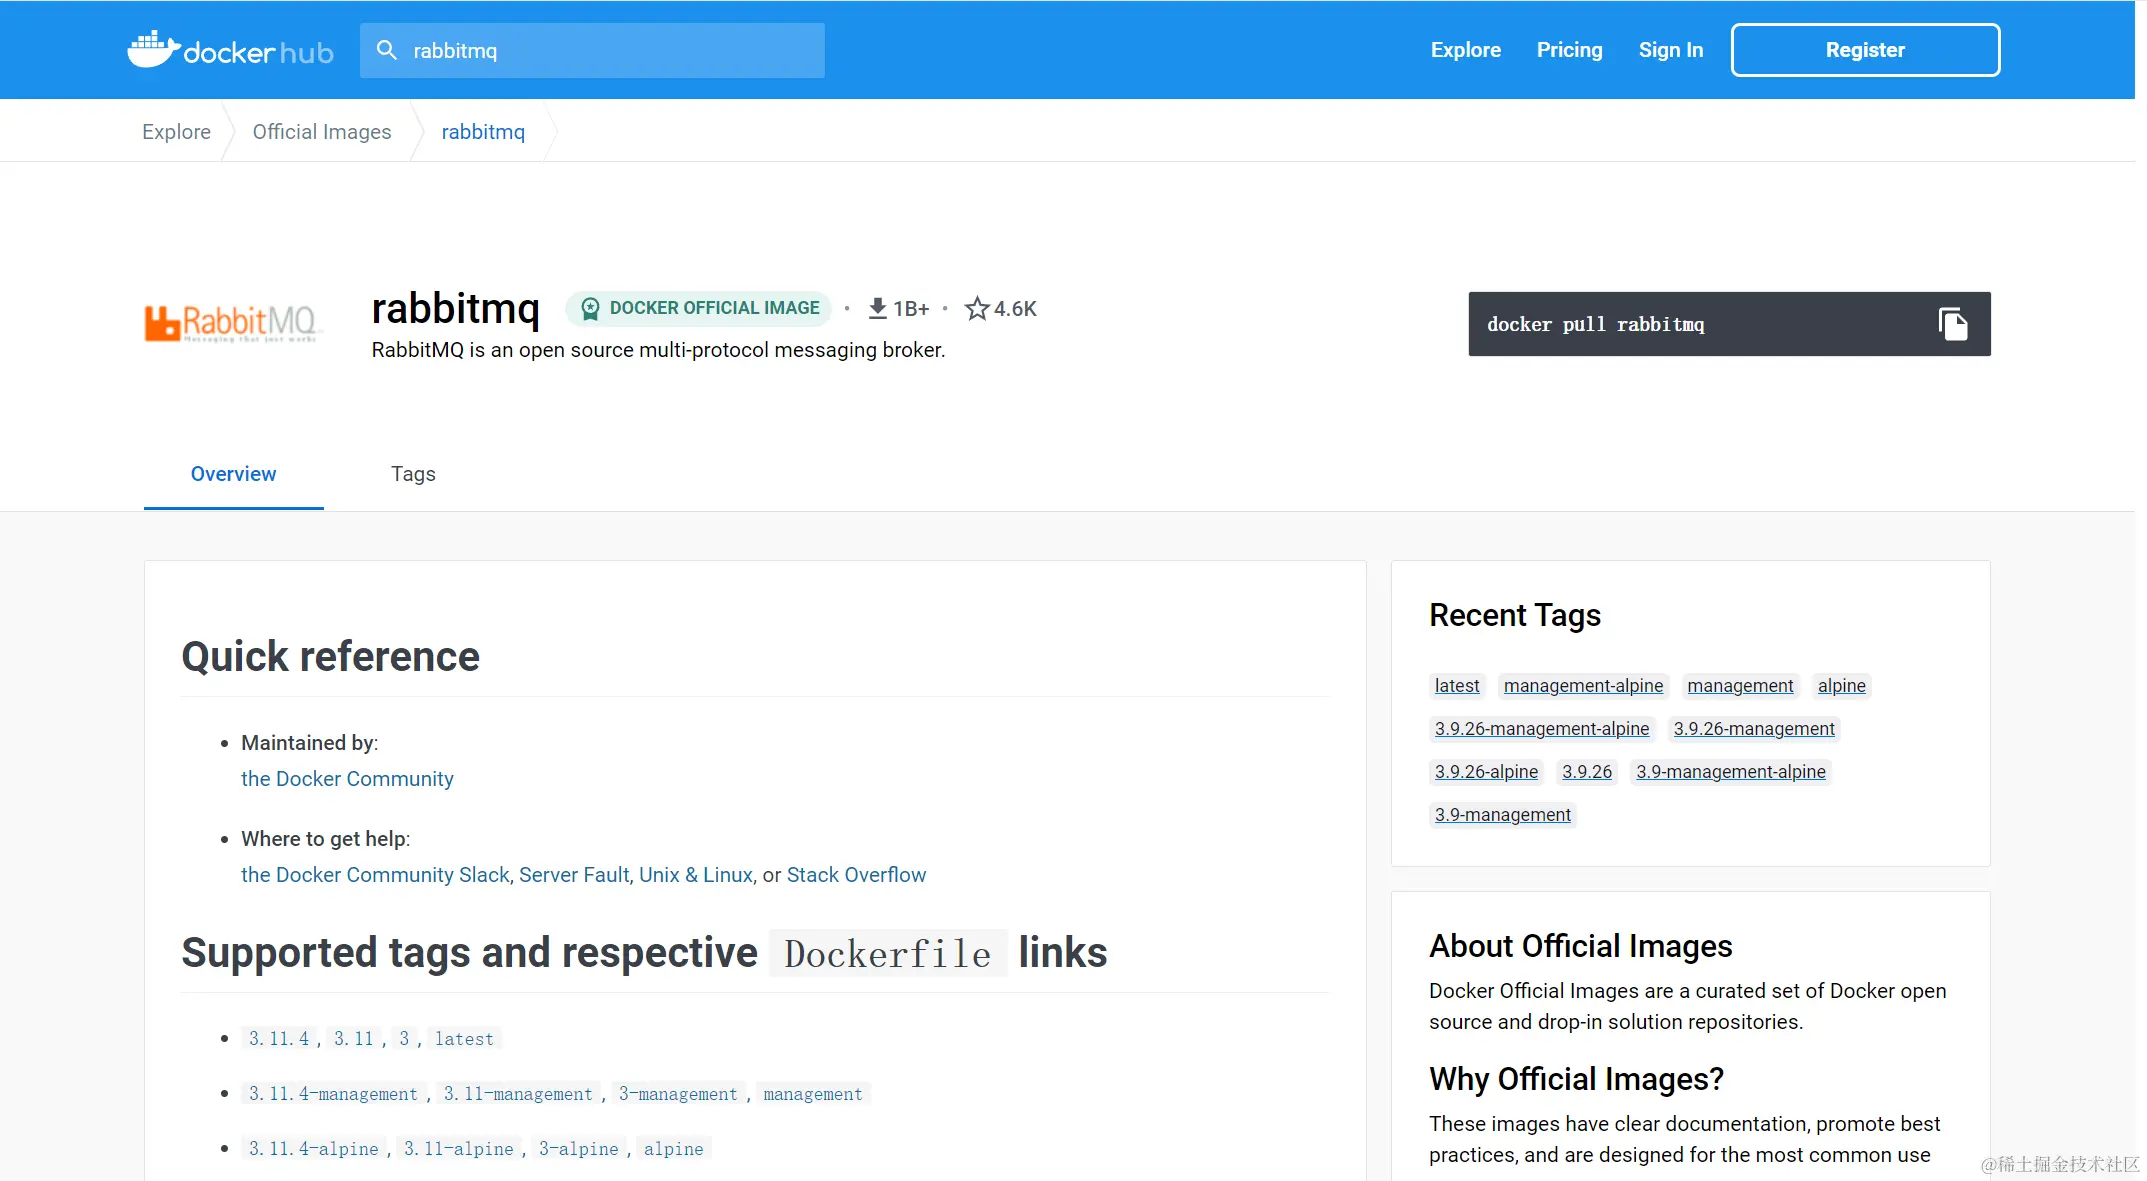This screenshot has height=1181, width=2147.
Task: Click the Sign In link
Action: tap(1670, 50)
